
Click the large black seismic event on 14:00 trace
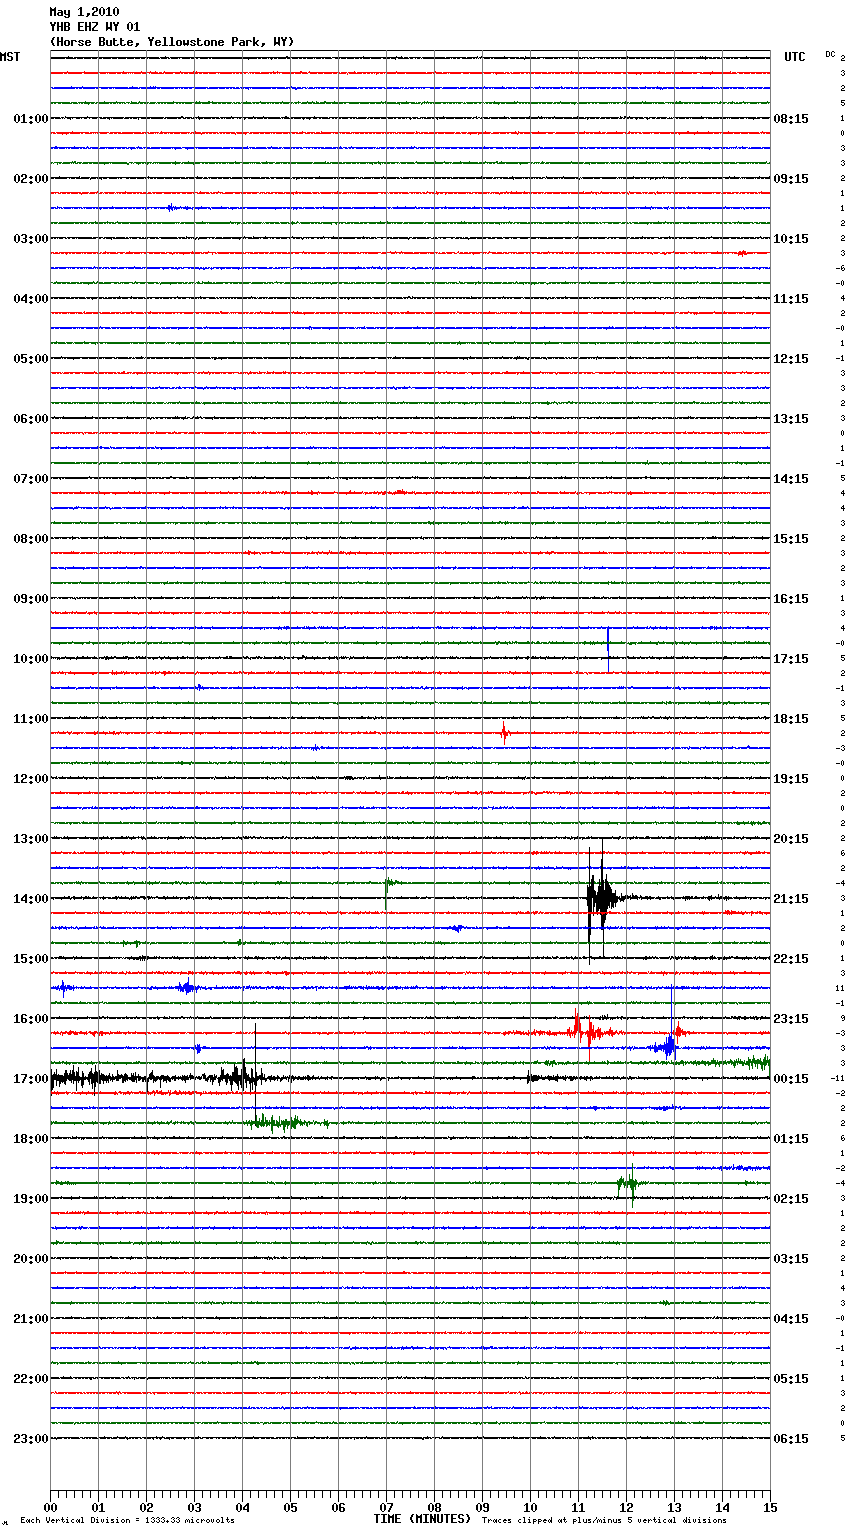[x=601, y=897]
